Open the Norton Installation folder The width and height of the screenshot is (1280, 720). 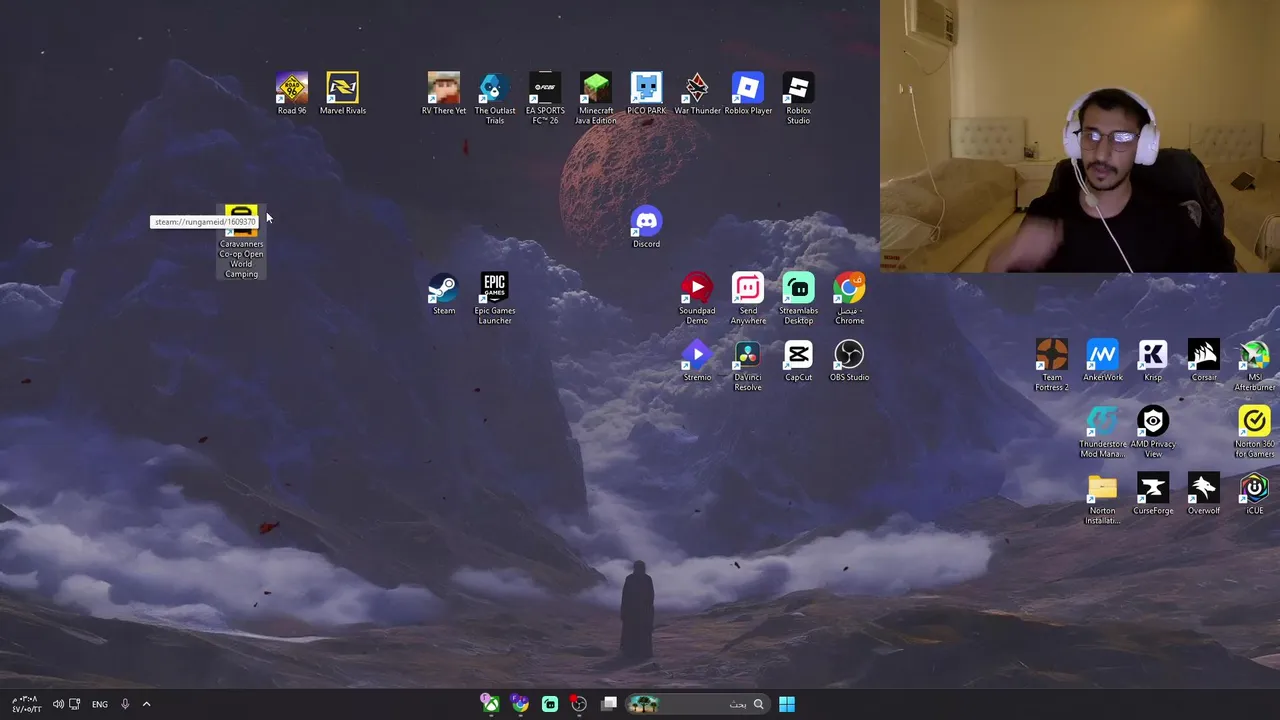pyautogui.click(x=1102, y=499)
